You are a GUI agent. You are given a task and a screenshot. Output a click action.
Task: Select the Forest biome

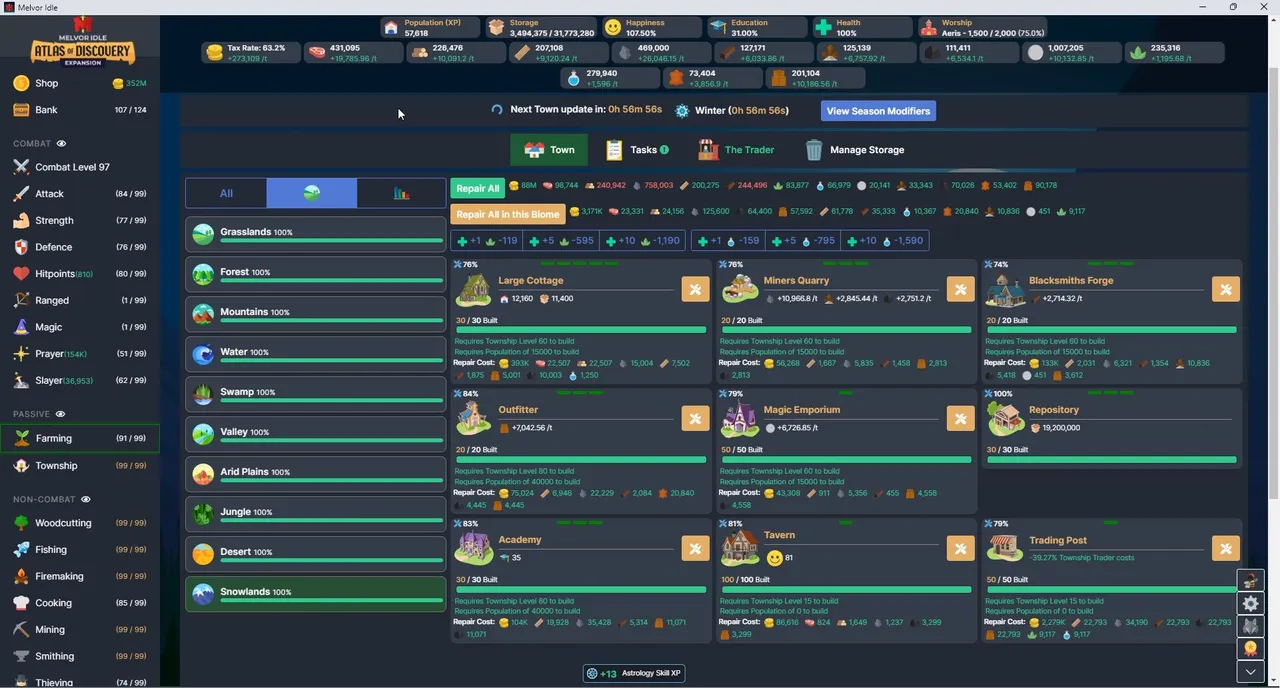tap(316, 275)
